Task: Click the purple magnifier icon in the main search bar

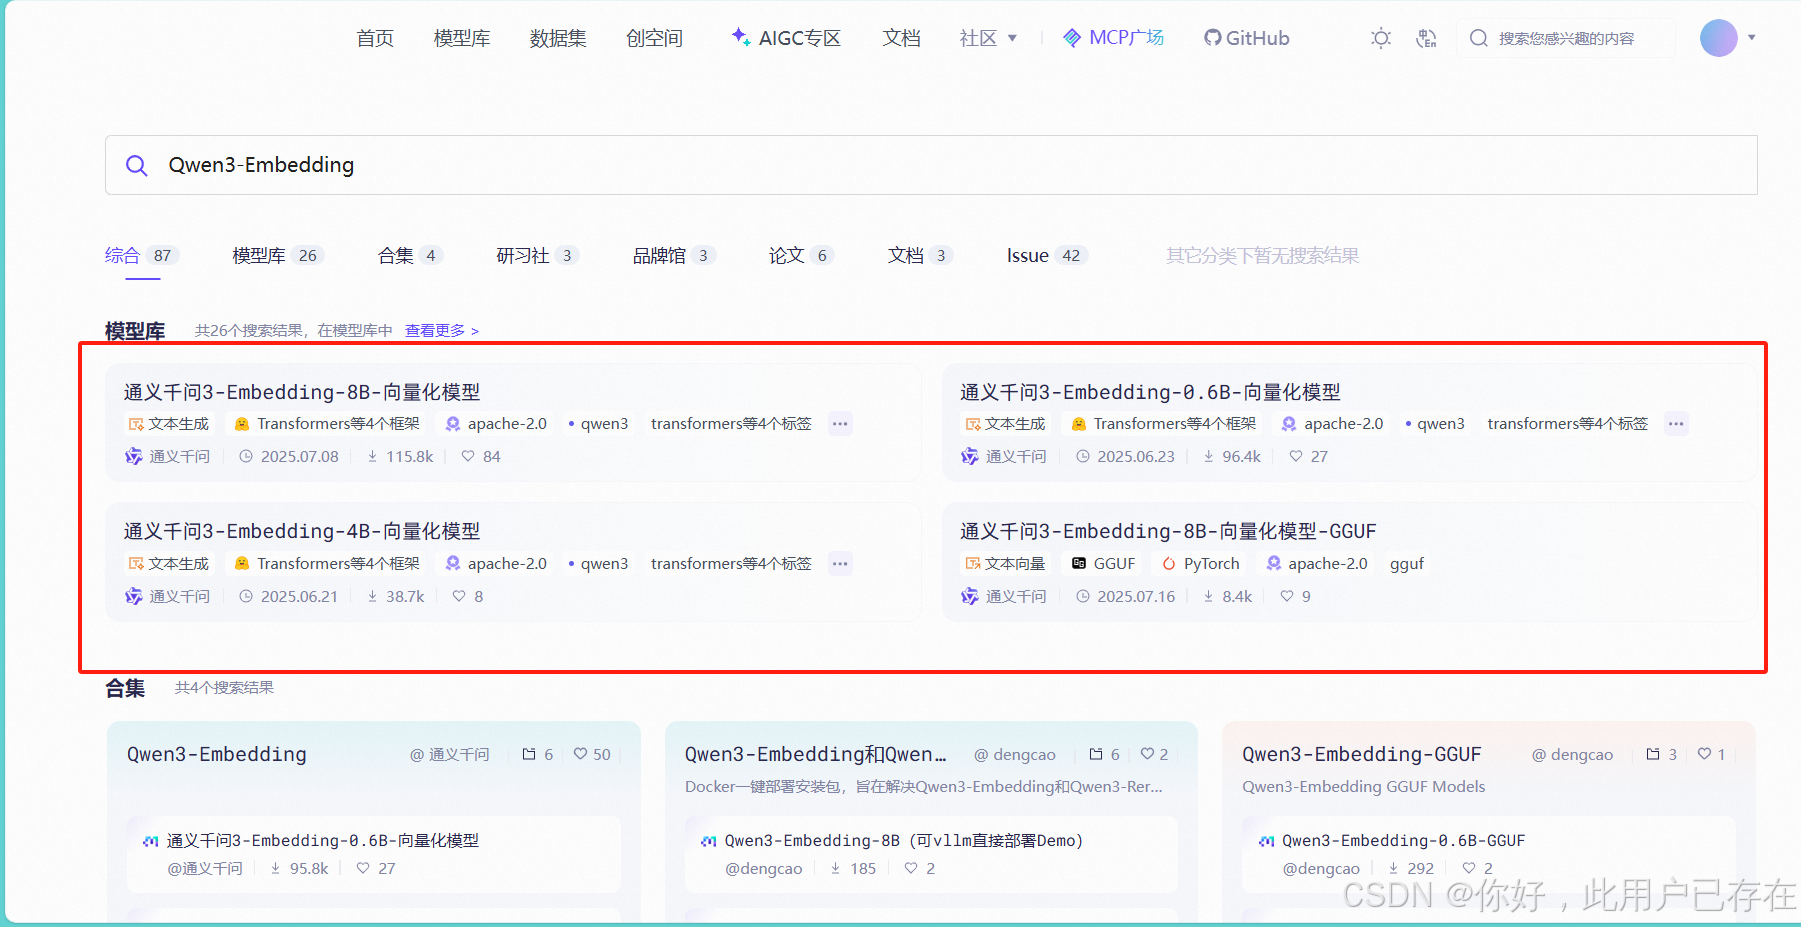Action: click(x=137, y=165)
